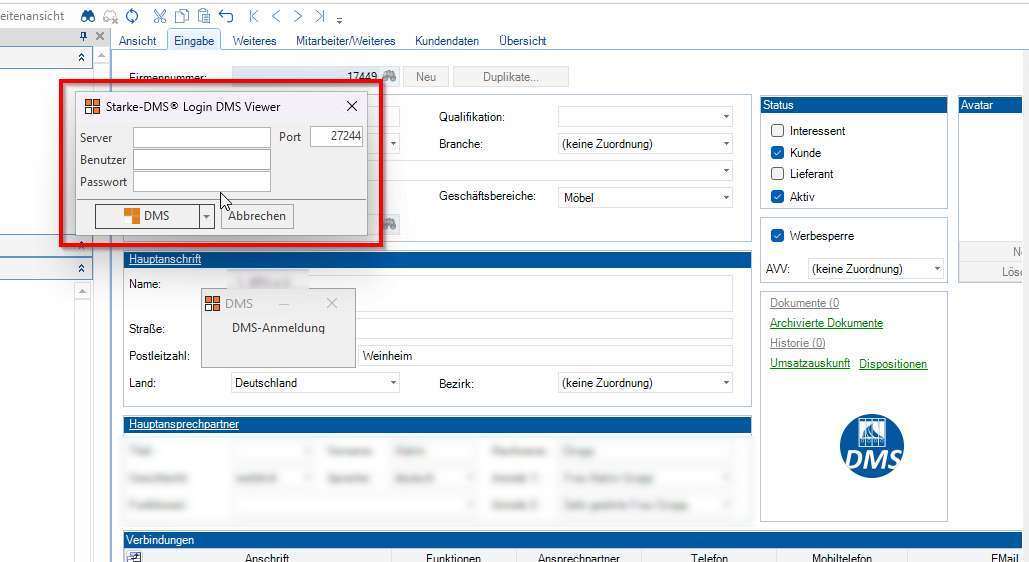
Task: Click the Firmennummer field showing 17449
Action: coord(307,77)
